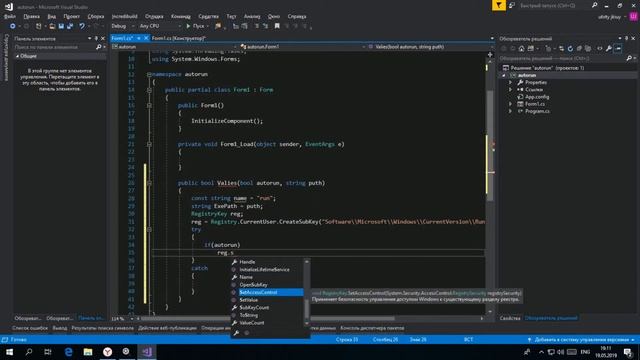
Task: Select the Решение "autorun" root item
Action: tap(543, 68)
